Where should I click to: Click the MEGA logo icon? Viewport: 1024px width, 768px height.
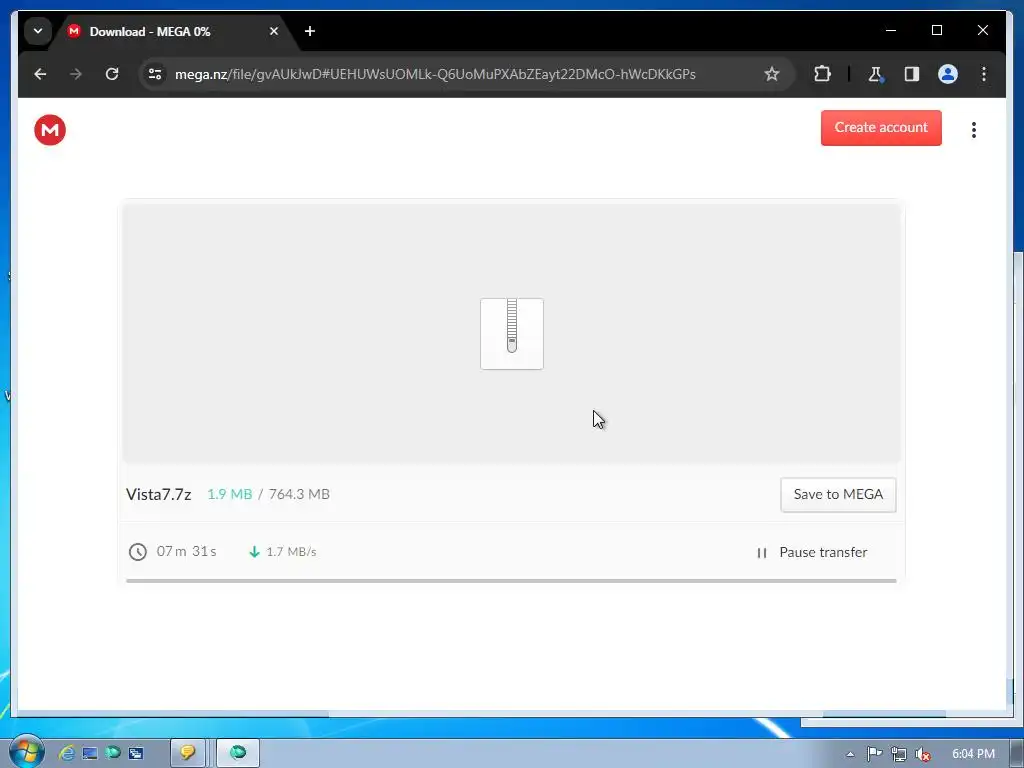pyautogui.click(x=50, y=130)
